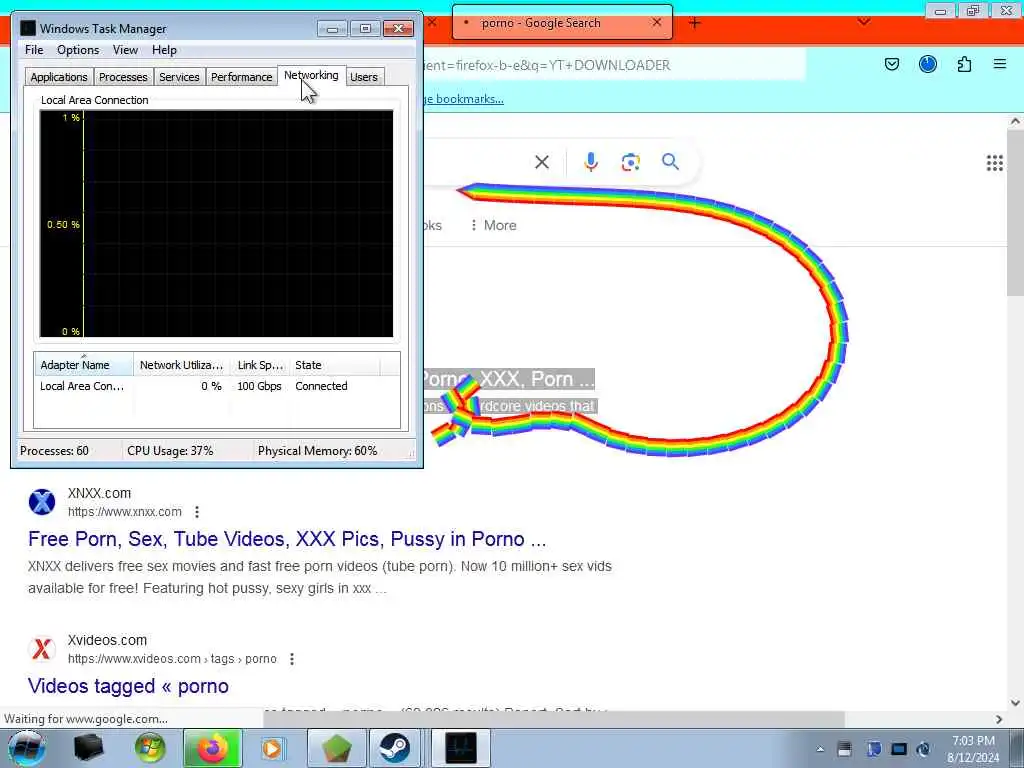The height and width of the screenshot is (768, 1024).
Task: Click the vertical scrollbar up arrow
Action: [x=1015, y=121]
